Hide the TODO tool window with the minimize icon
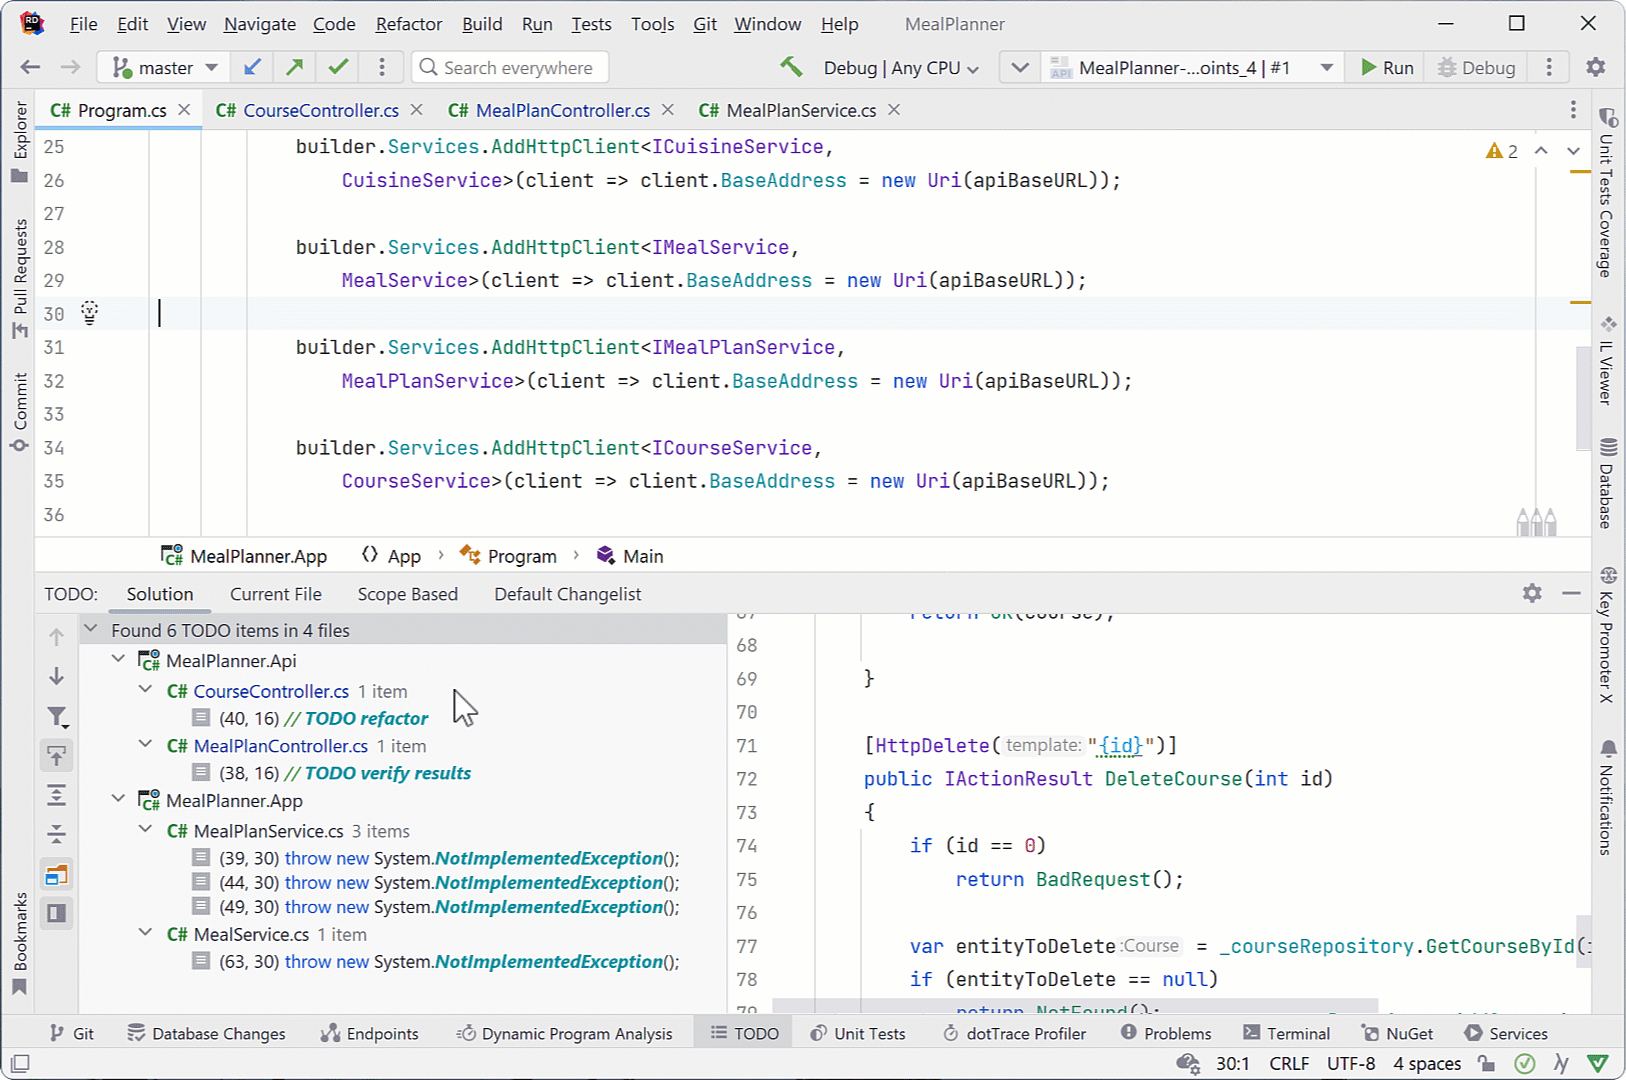The width and height of the screenshot is (1626, 1080). pos(1571,593)
